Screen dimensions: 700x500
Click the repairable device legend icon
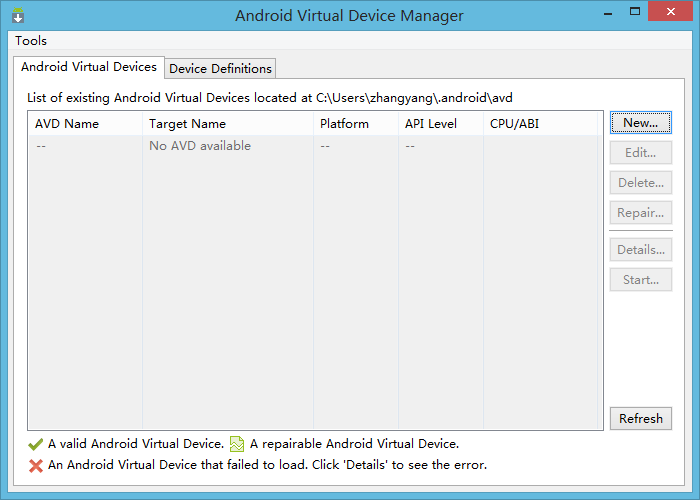pos(237,443)
